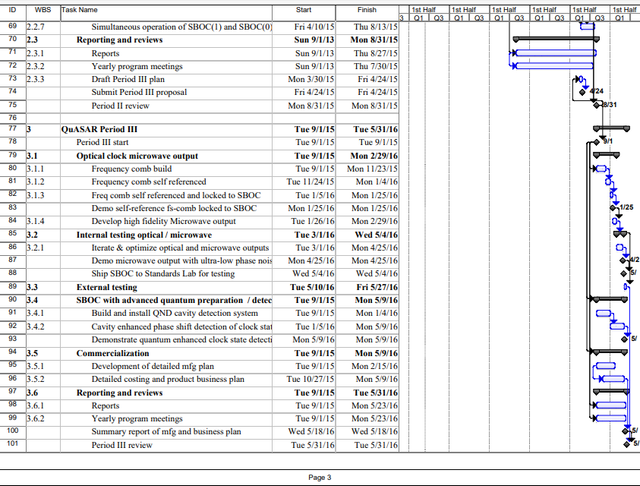Click start date 'Tue 11/24/15'
640x486 pixels.
tap(310, 182)
